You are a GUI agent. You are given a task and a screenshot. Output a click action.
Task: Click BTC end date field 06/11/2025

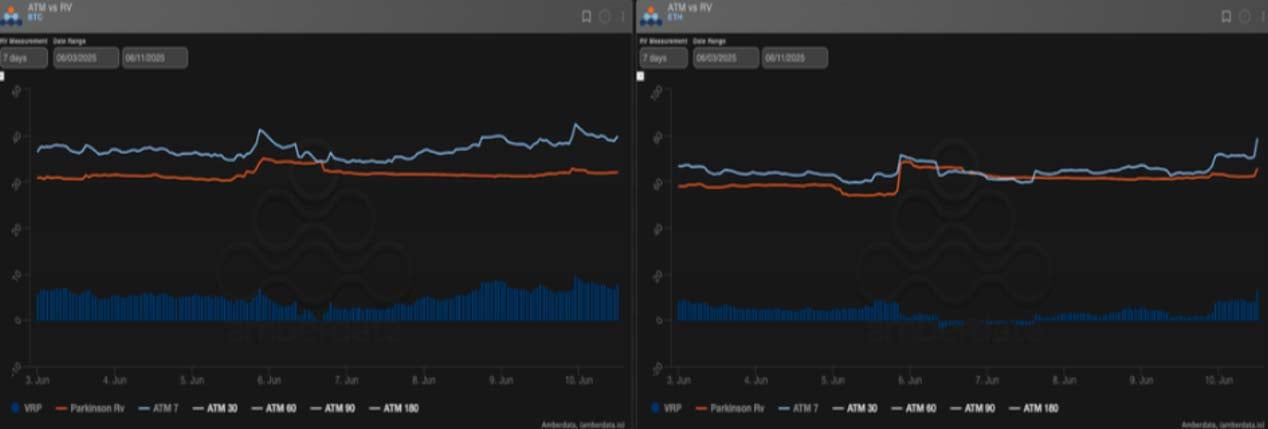(155, 57)
